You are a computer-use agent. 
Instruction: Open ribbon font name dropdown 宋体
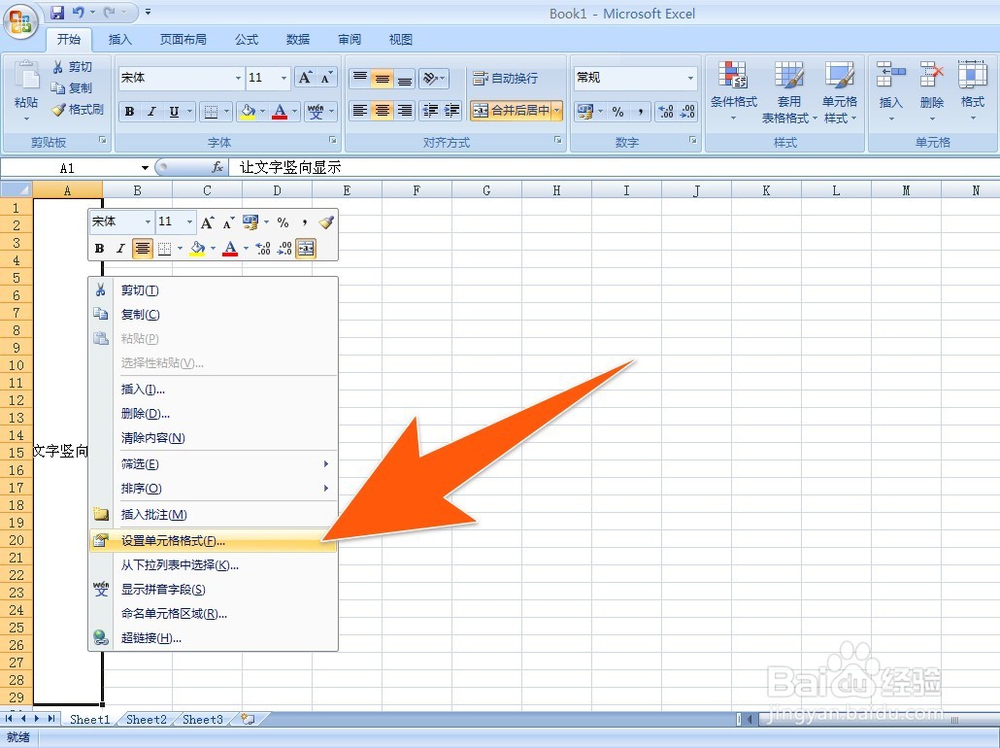point(238,78)
